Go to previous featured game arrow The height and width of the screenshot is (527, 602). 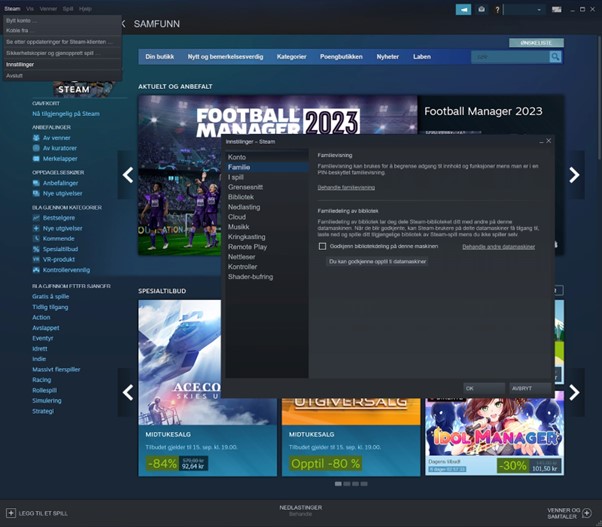tap(128, 175)
